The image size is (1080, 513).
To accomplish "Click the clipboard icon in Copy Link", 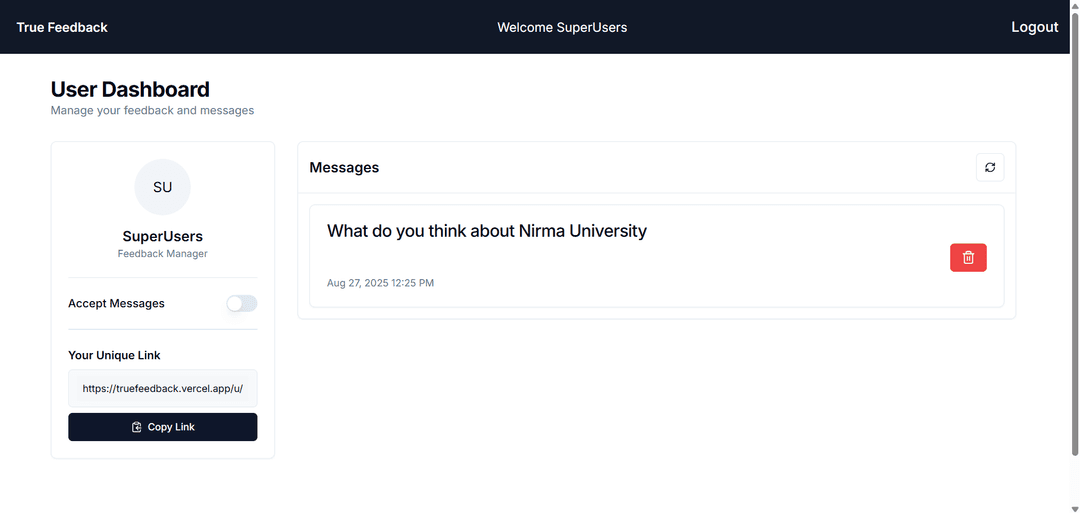I will coord(137,427).
